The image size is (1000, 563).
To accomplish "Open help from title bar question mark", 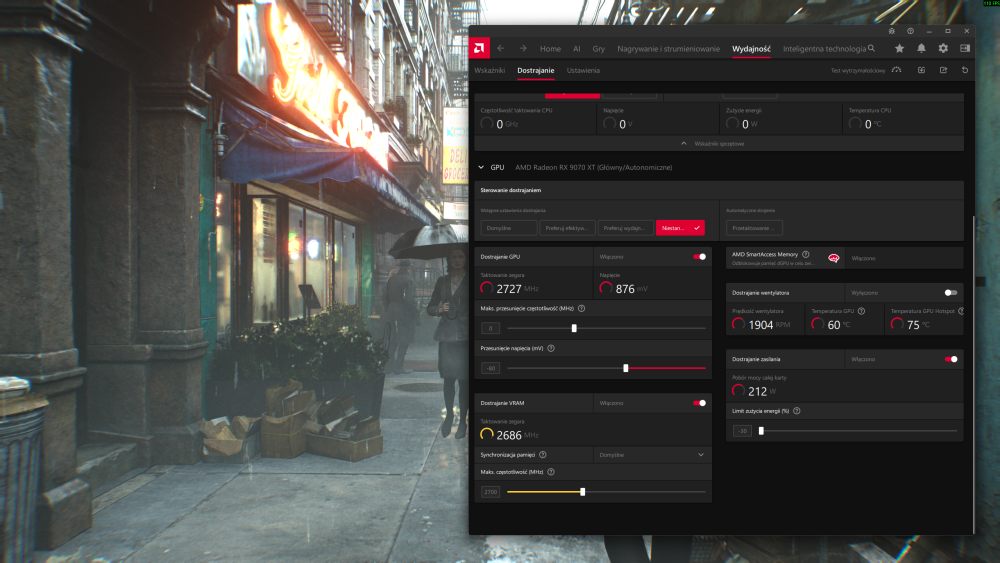I will (x=910, y=31).
